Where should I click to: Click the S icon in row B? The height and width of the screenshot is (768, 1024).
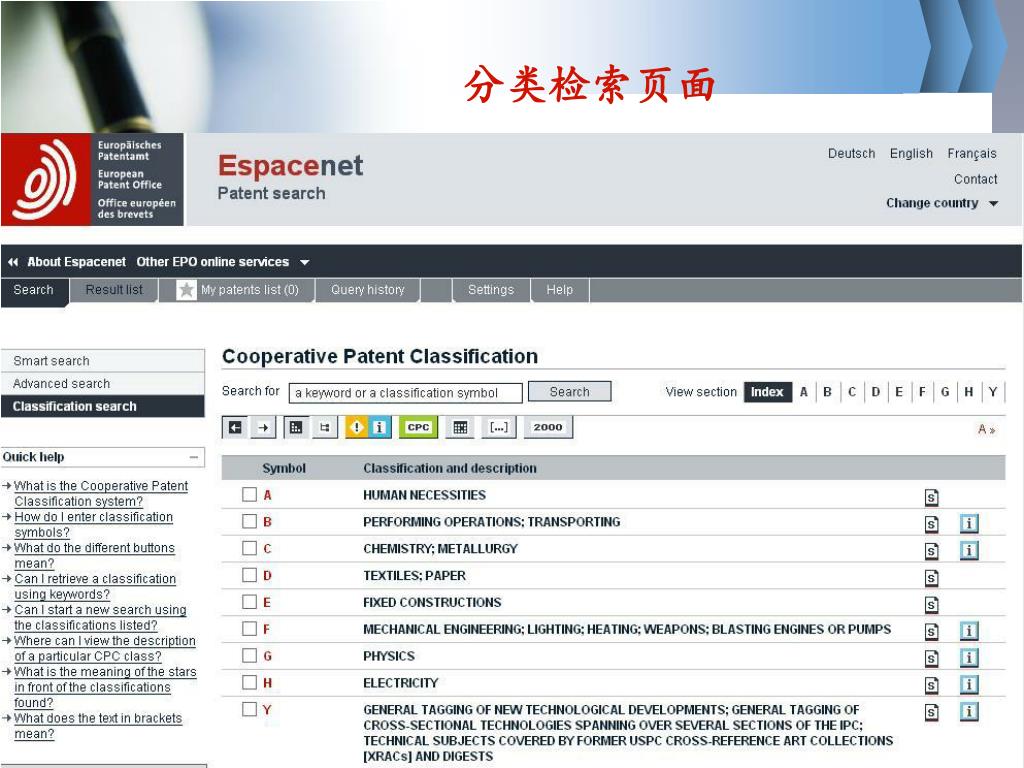click(932, 524)
